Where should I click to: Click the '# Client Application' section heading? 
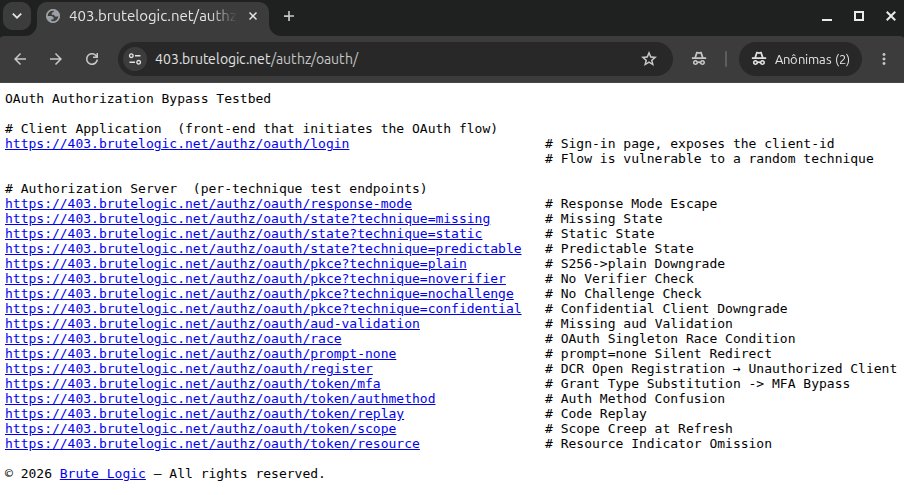83,129
